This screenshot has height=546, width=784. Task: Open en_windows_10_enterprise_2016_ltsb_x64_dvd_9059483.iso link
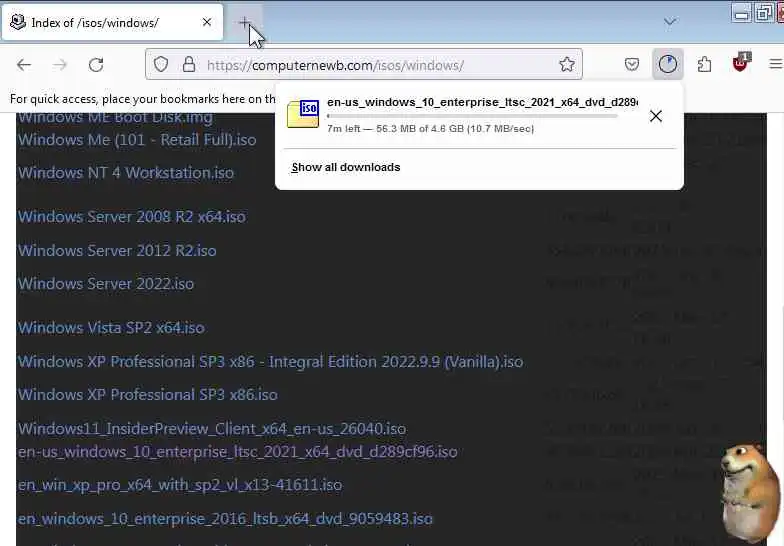(x=225, y=518)
